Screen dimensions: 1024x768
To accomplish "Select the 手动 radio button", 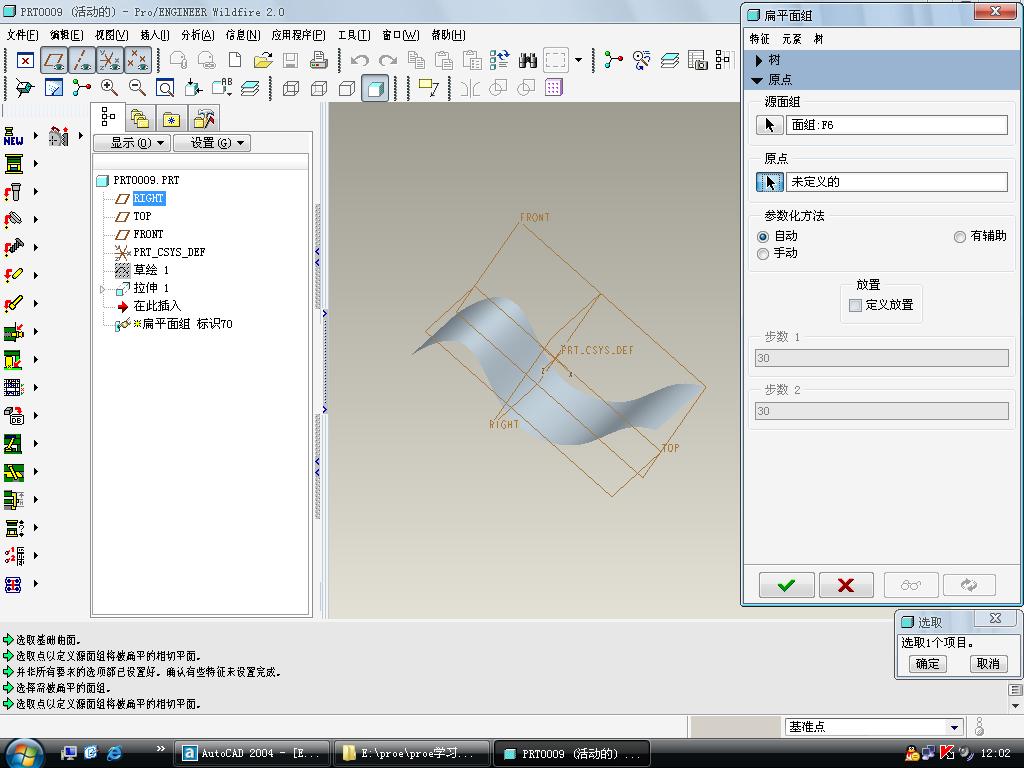I will click(x=763, y=254).
